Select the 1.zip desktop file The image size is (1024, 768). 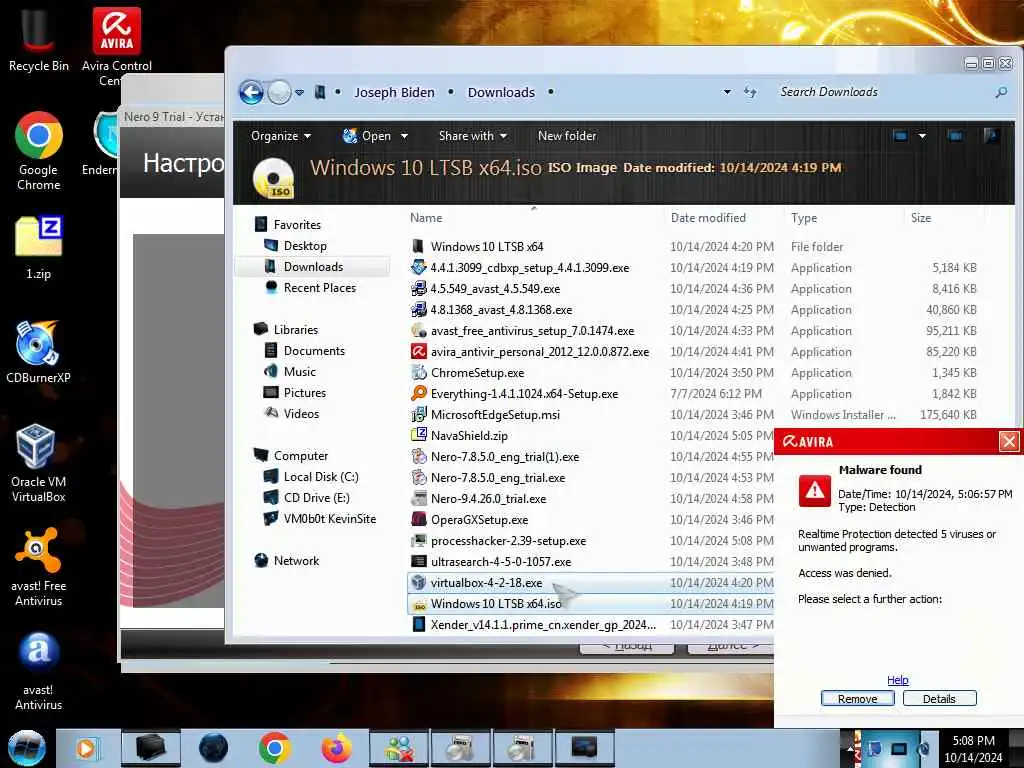pos(39,247)
